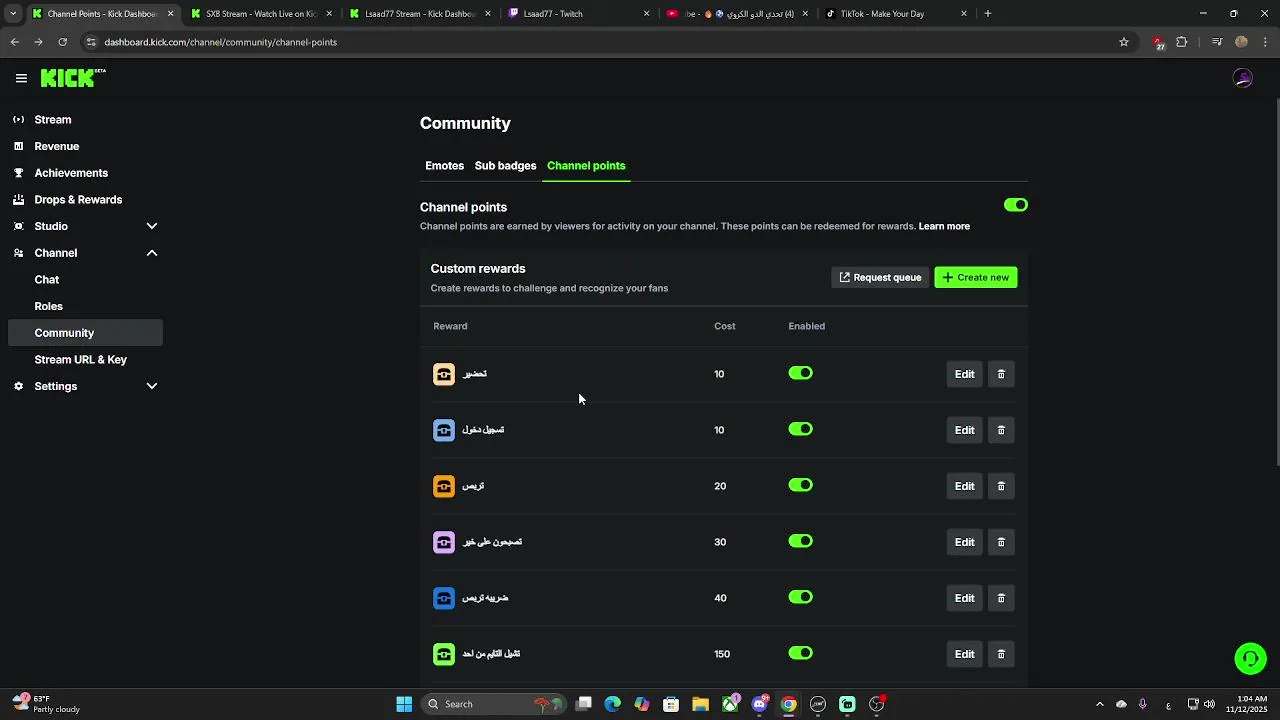Viewport: 1280px width, 720px height.
Task: Follow the Learn more link
Action: tap(944, 226)
